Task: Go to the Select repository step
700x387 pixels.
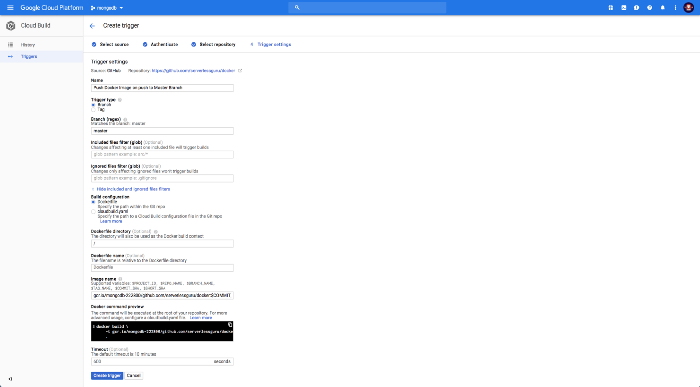Action: [217, 45]
